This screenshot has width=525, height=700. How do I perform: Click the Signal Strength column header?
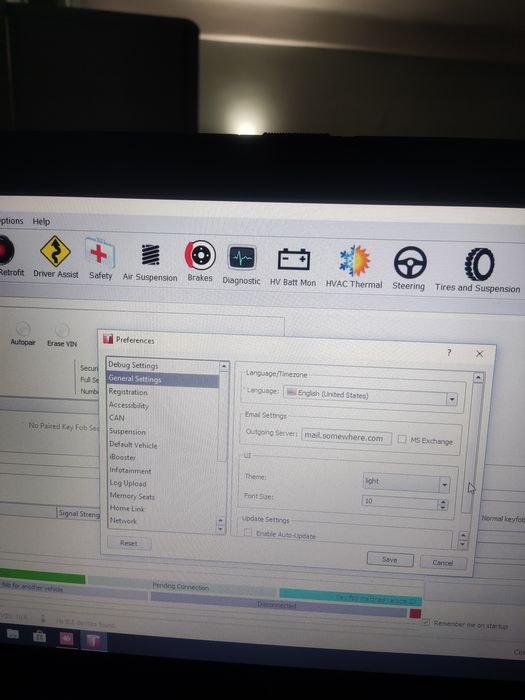79,513
